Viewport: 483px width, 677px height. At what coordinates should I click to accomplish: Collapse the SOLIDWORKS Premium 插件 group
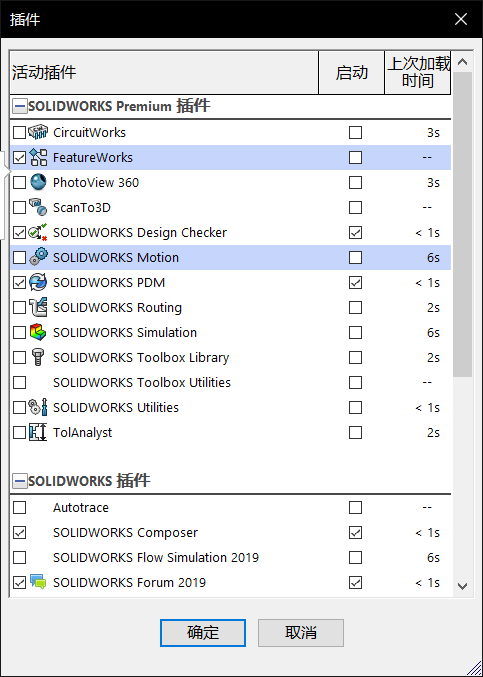(19, 106)
